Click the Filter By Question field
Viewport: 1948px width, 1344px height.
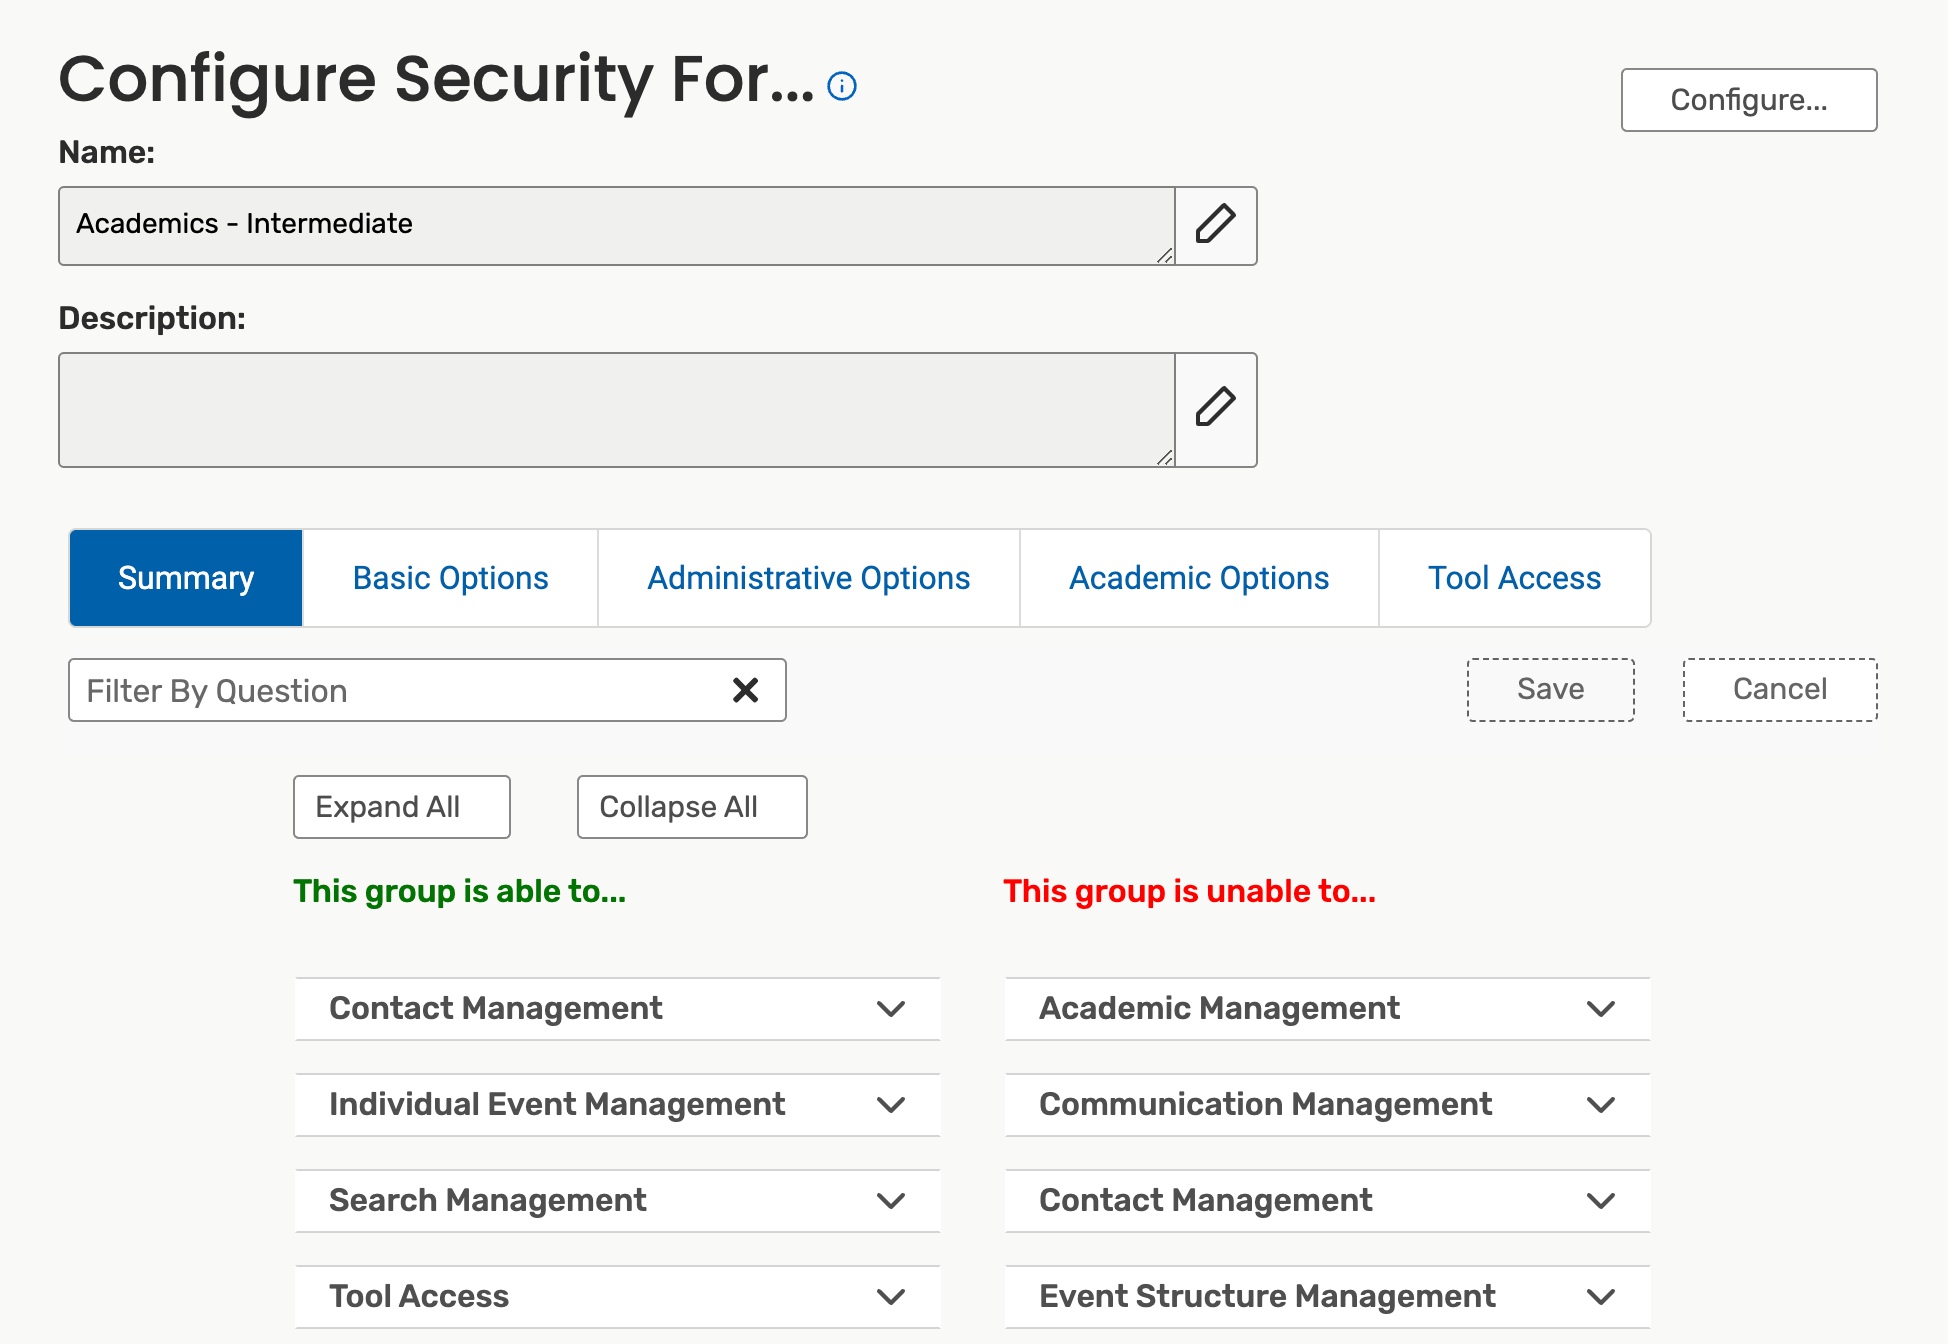click(400, 690)
